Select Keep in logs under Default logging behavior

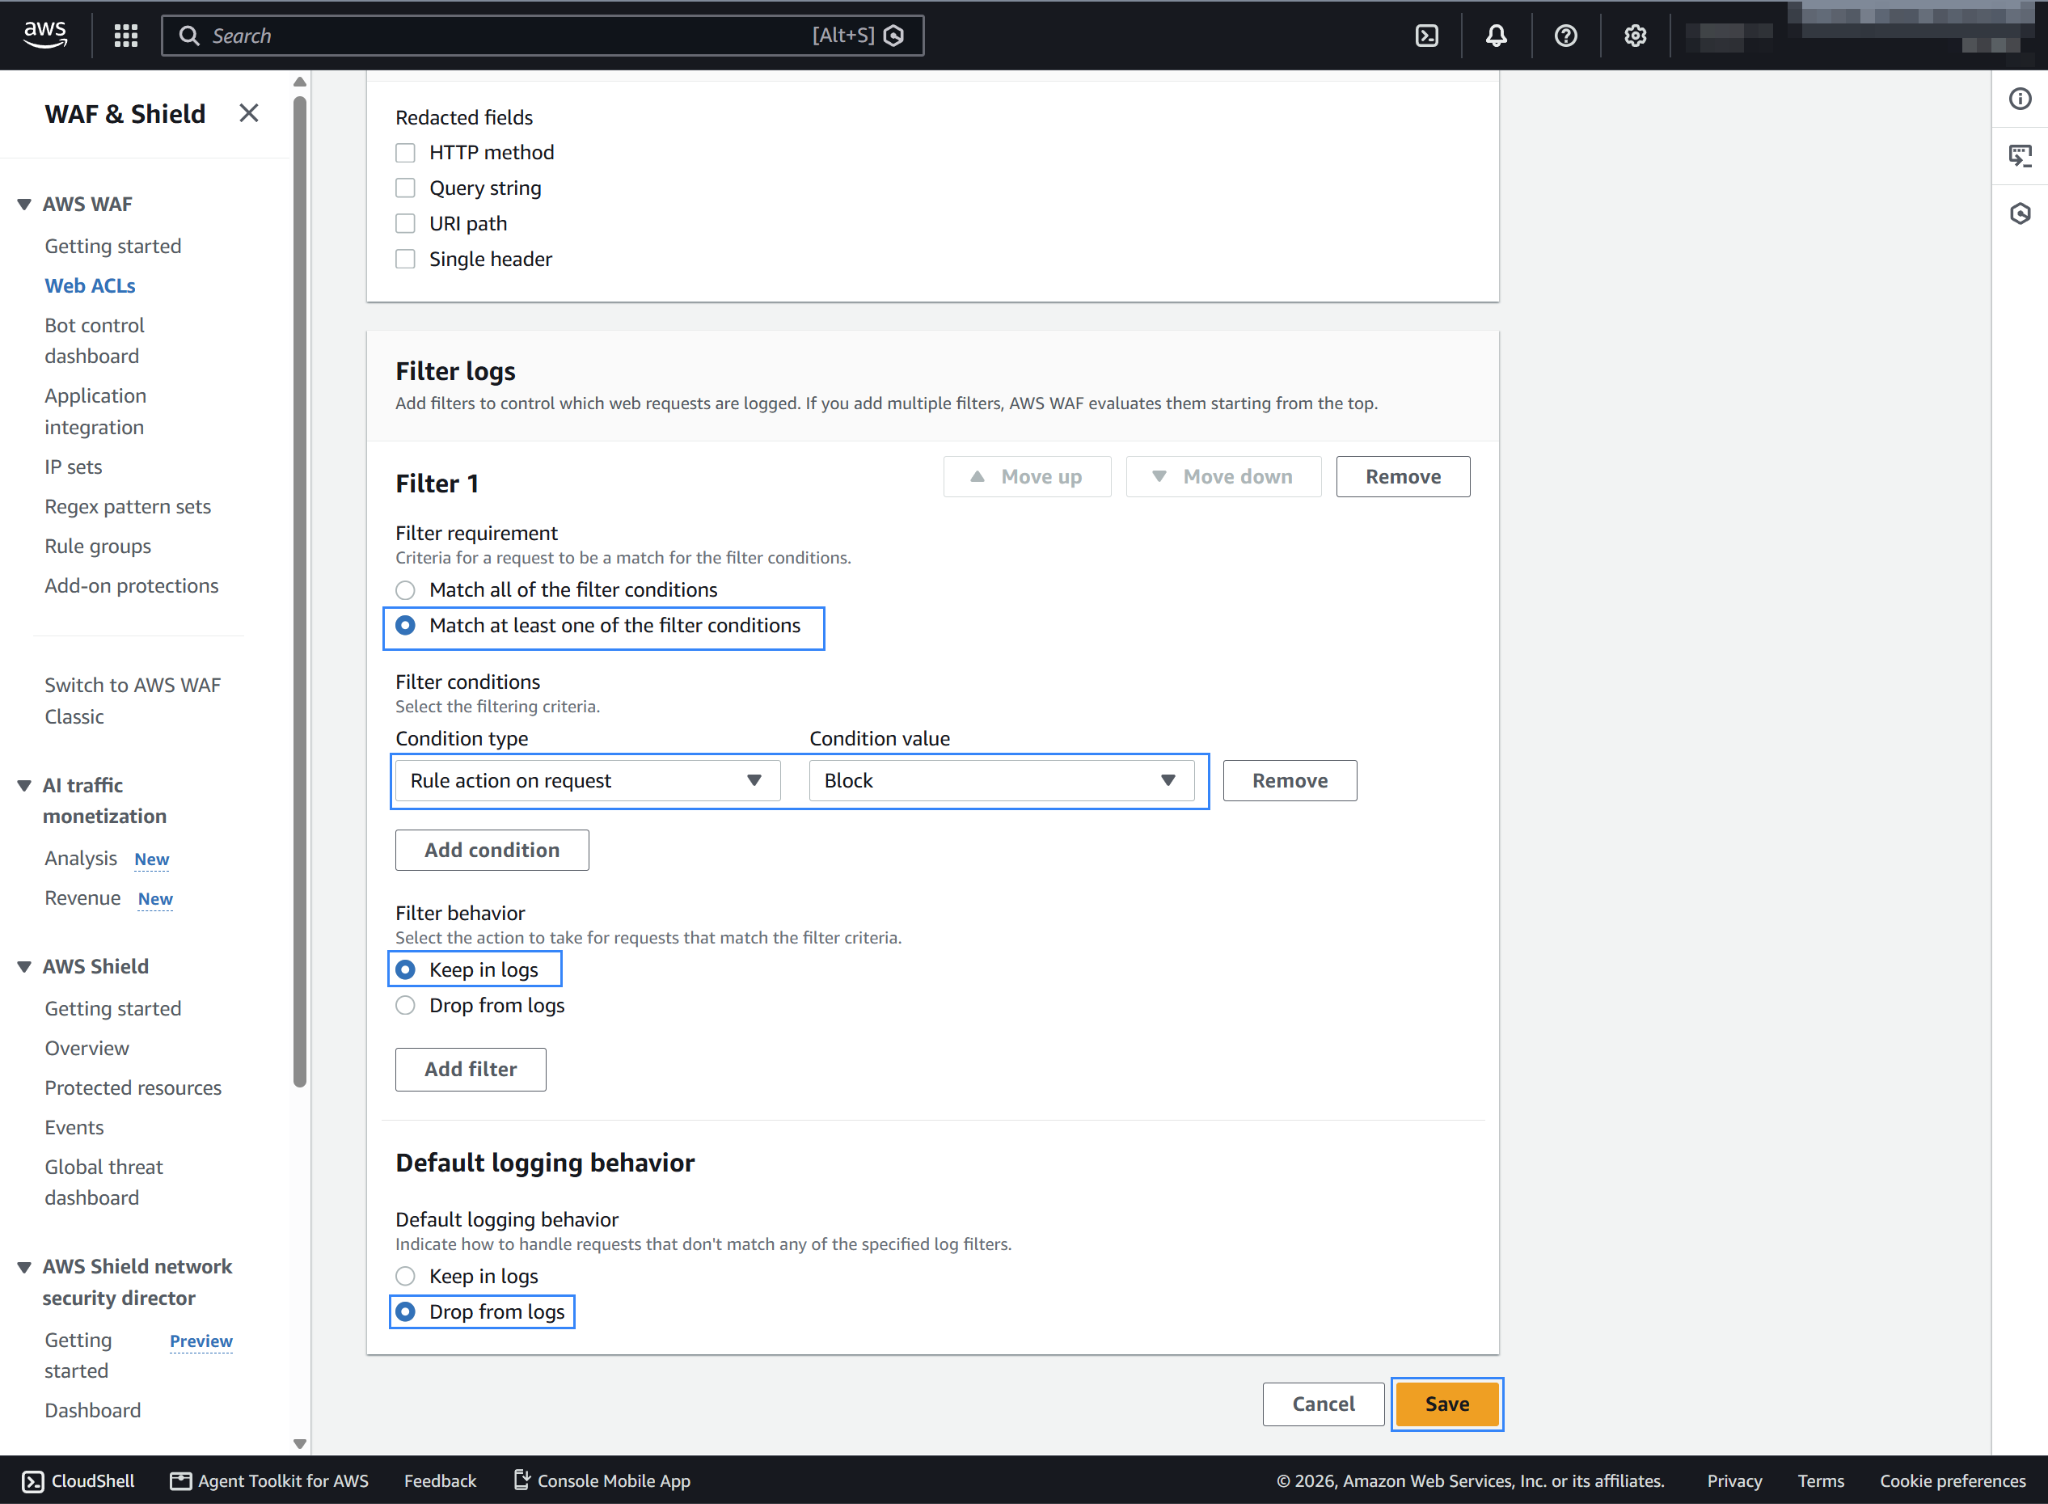(x=405, y=1276)
